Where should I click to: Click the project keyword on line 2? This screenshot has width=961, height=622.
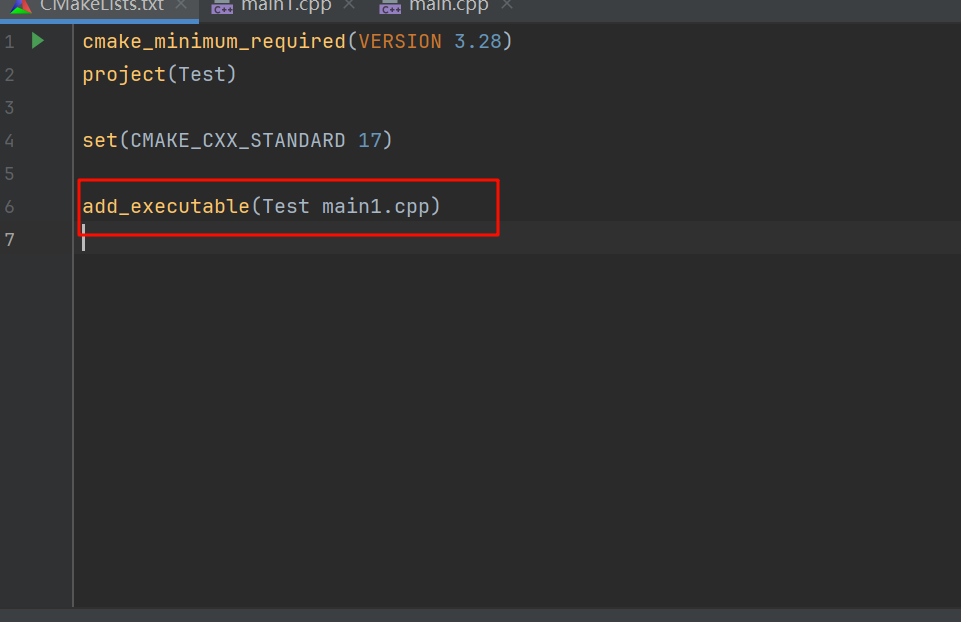(124, 75)
